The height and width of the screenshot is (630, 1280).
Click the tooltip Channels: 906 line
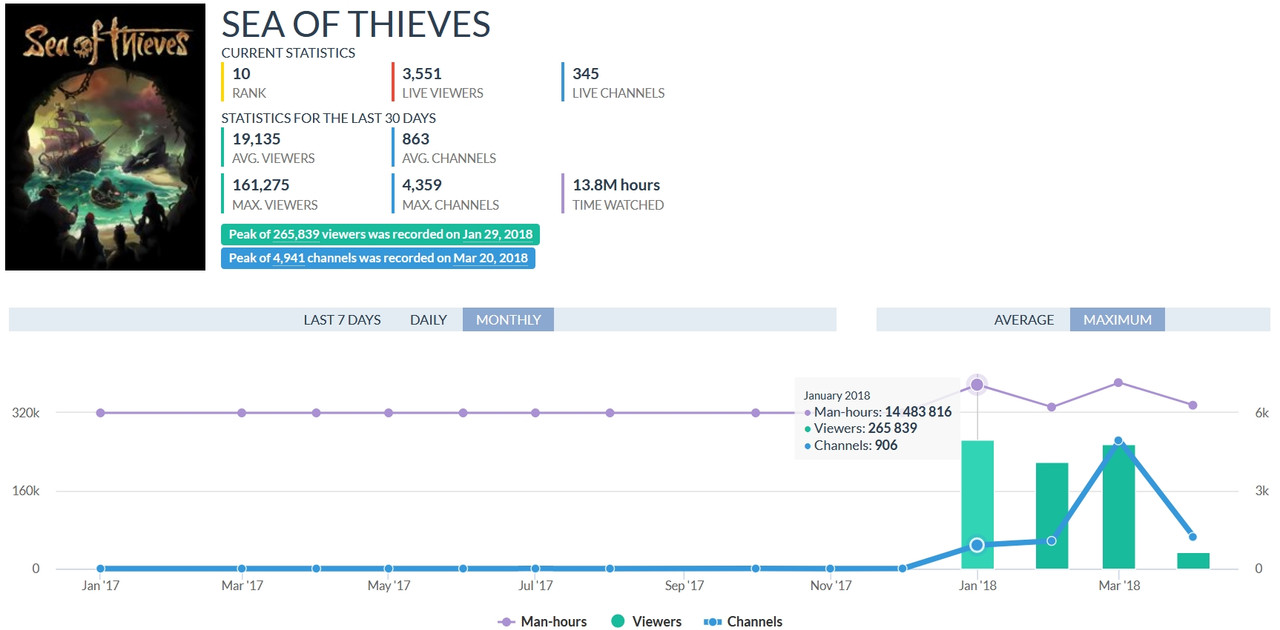[x=851, y=445]
